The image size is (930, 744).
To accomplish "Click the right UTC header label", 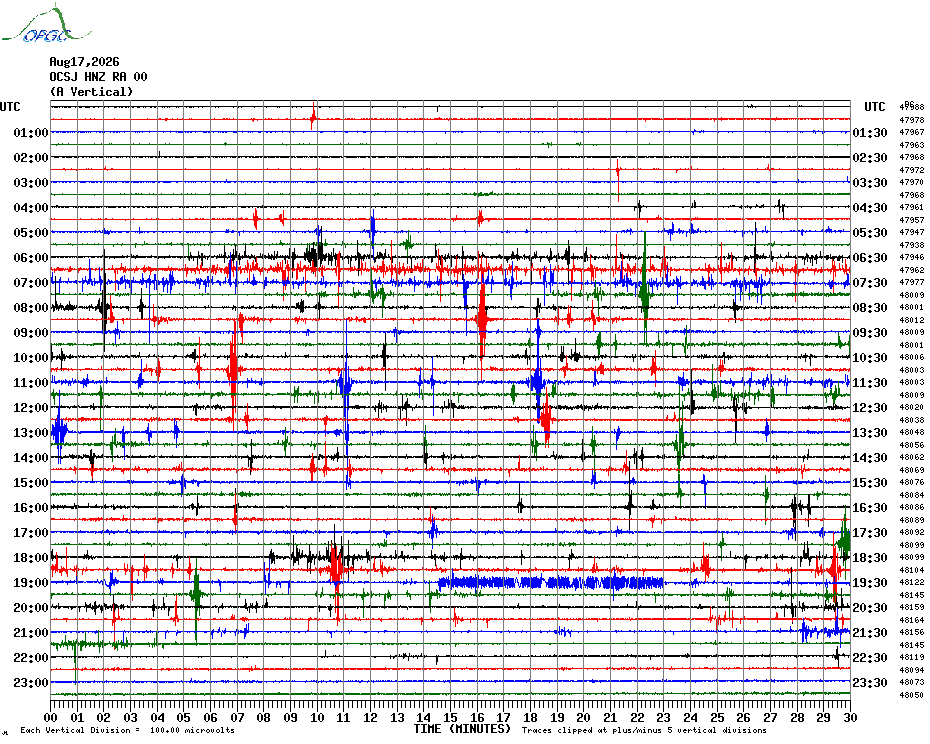I will [x=874, y=107].
